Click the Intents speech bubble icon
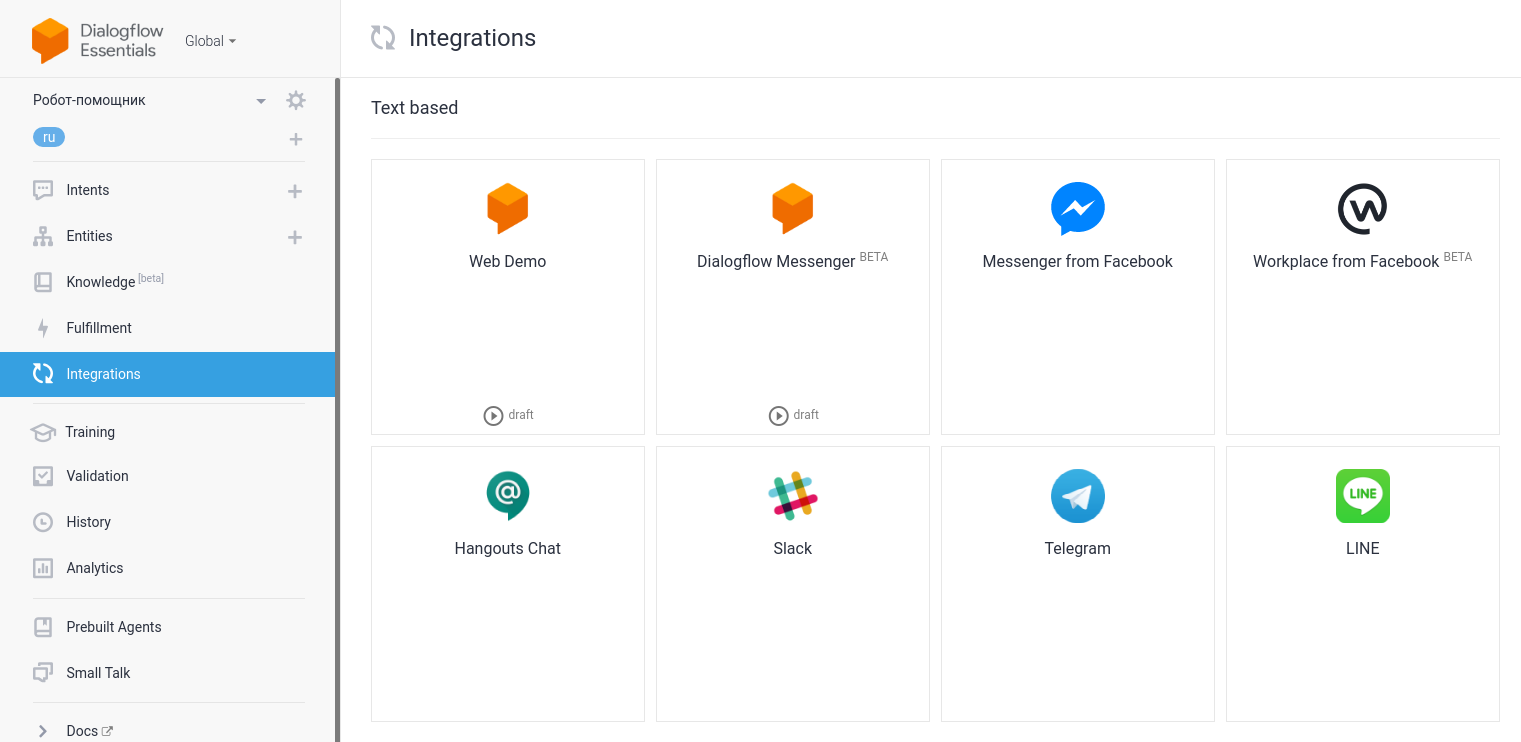The width and height of the screenshot is (1521, 742). (43, 190)
